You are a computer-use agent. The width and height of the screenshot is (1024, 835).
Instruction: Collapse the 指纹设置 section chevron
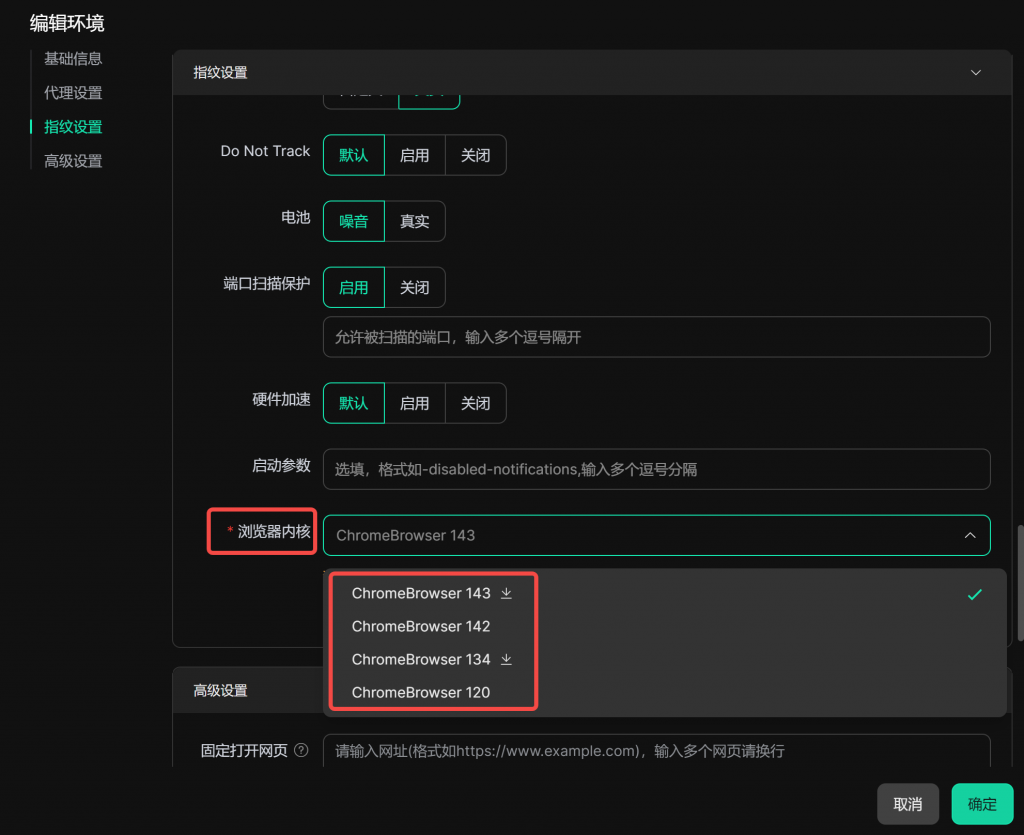[976, 73]
